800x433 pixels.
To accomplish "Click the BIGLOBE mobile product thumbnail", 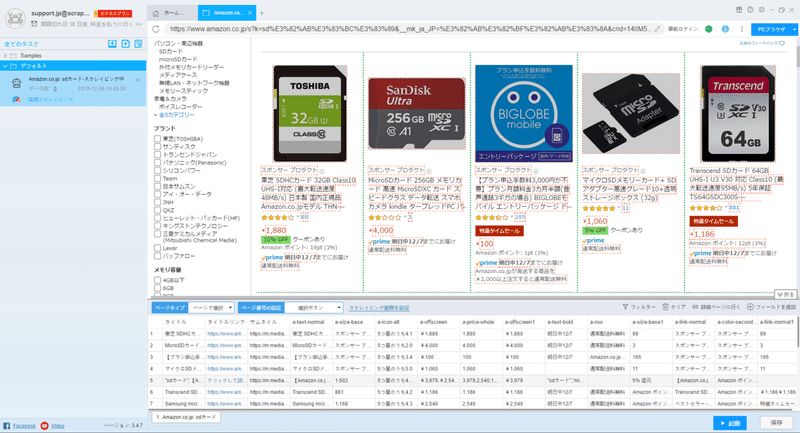I will 523,113.
